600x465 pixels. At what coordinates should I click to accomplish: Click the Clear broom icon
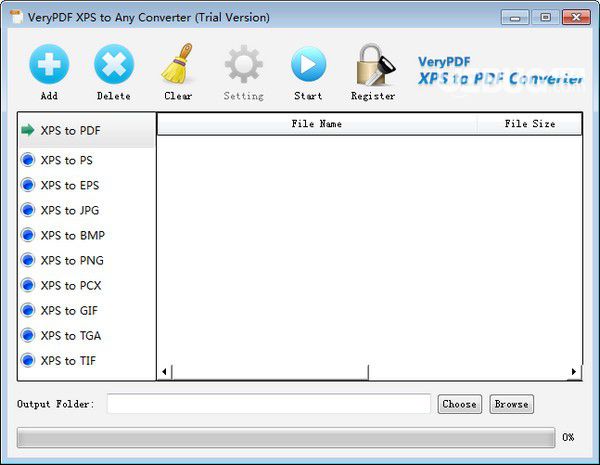tap(178, 64)
